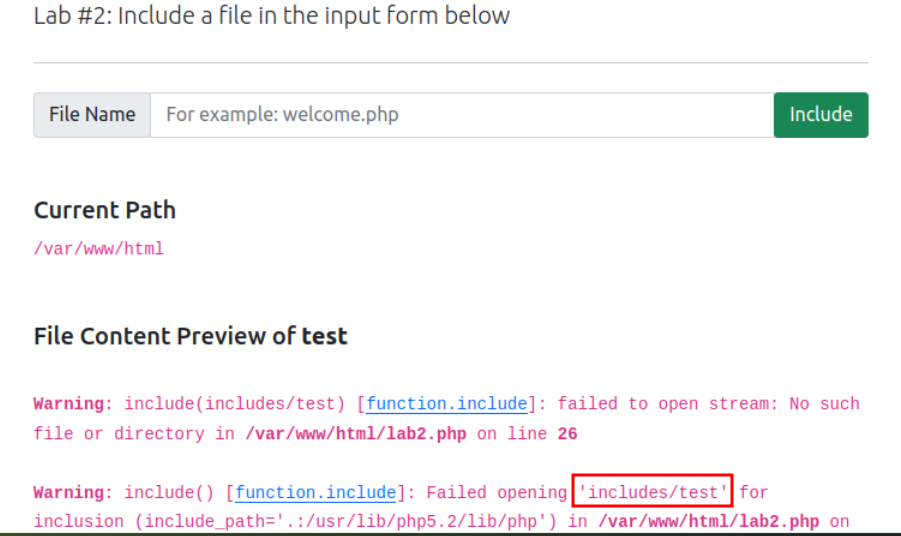This screenshot has height=536, width=901.
Task: Click the Current Path heading
Action: pyautogui.click(x=105, y=210)
